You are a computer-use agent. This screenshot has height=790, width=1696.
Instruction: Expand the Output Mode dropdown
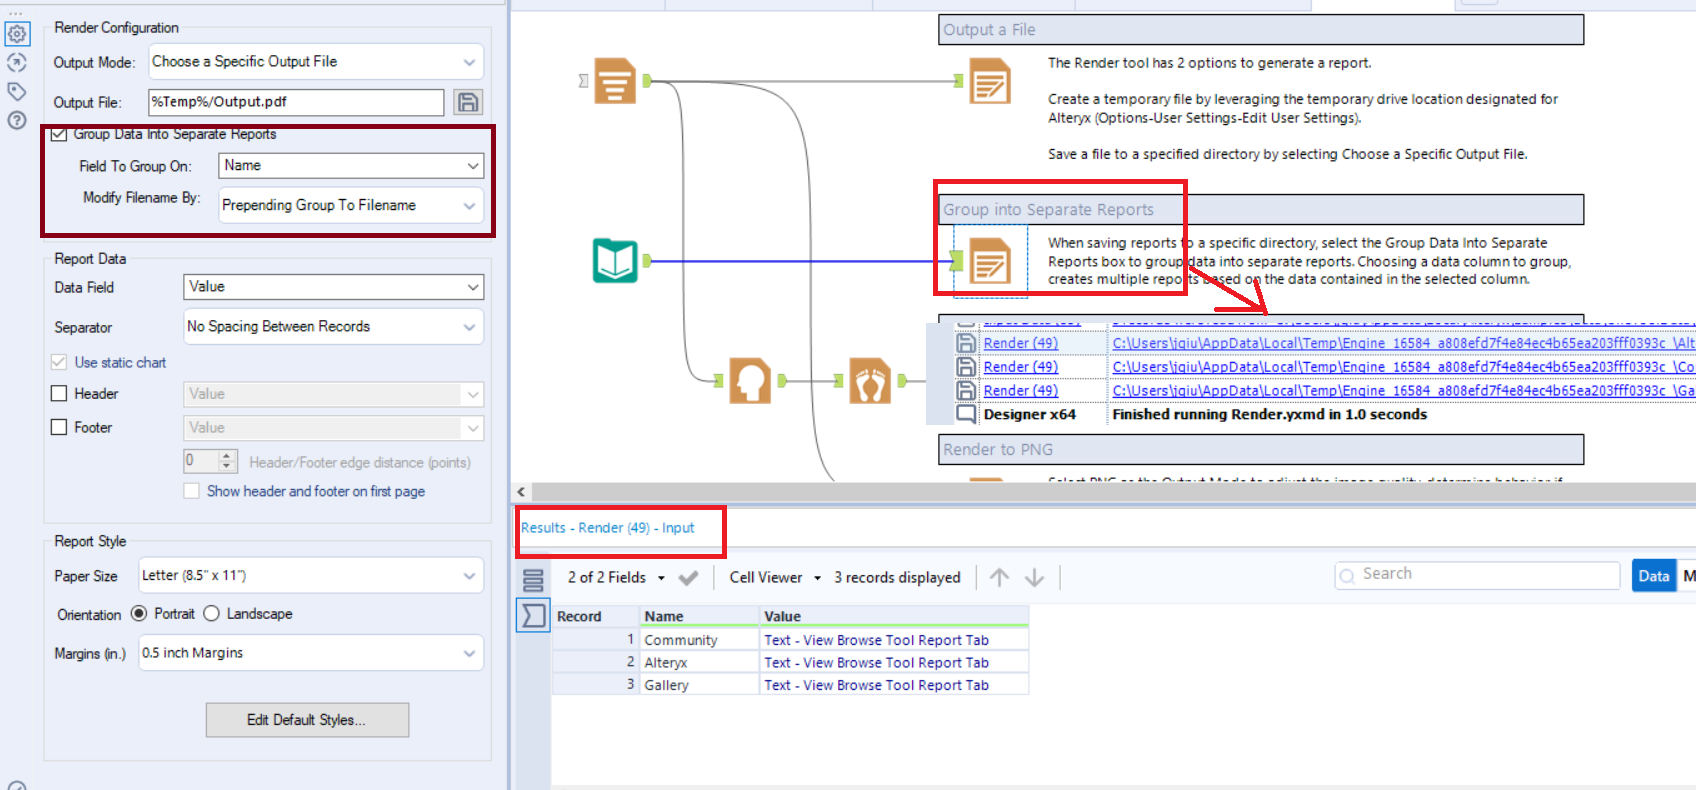coord(316,62)
